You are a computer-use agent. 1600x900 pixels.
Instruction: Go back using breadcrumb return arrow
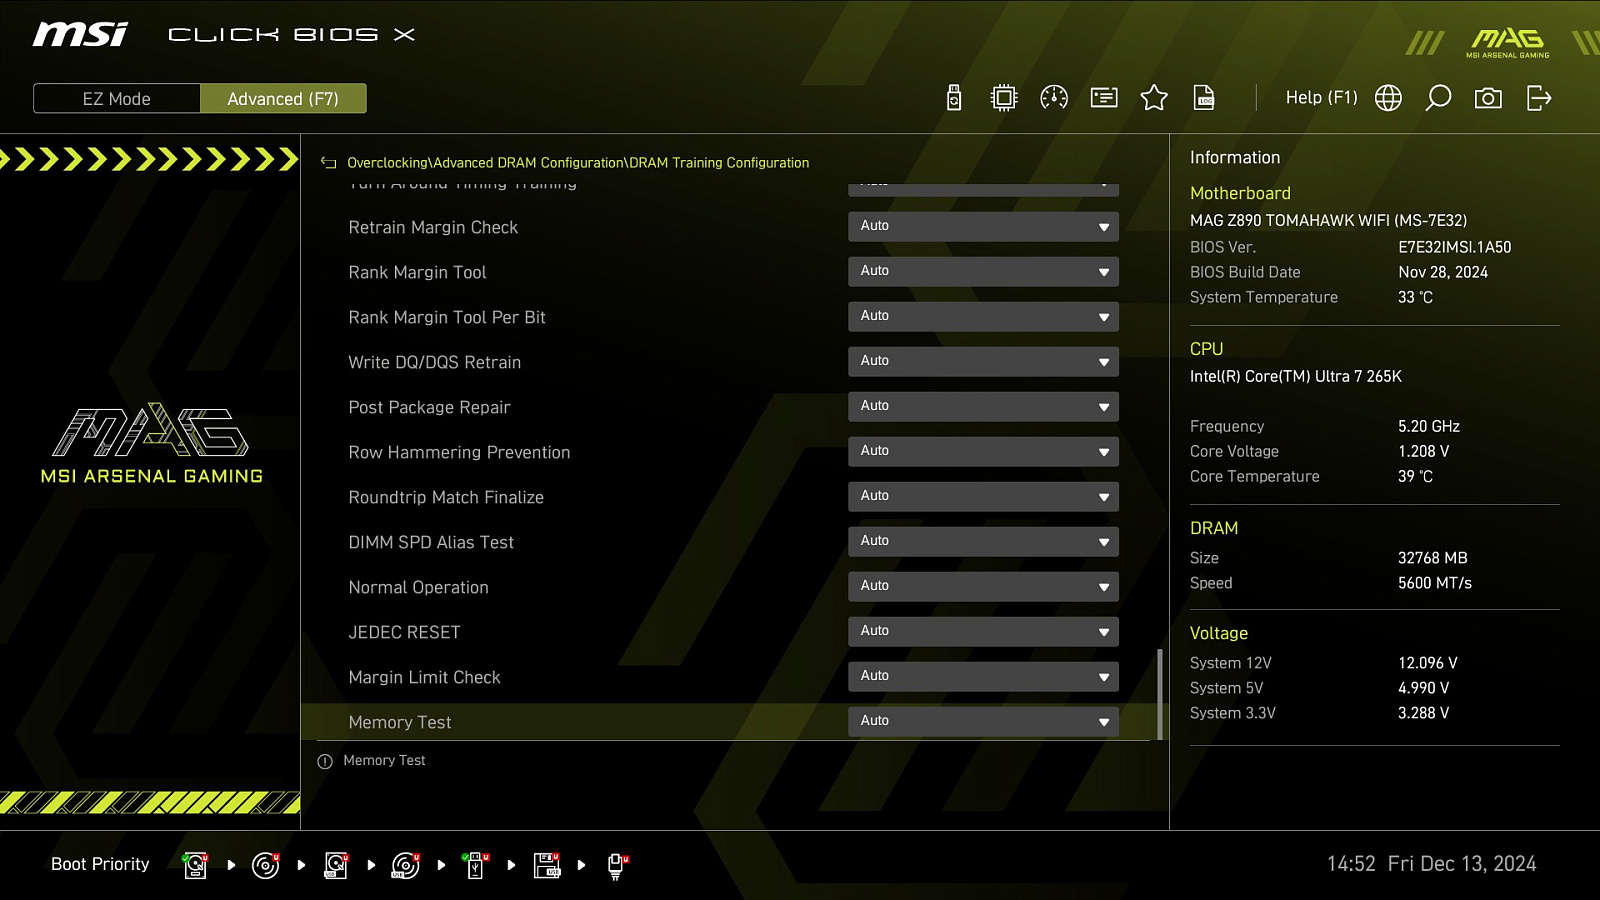(328, 163)
